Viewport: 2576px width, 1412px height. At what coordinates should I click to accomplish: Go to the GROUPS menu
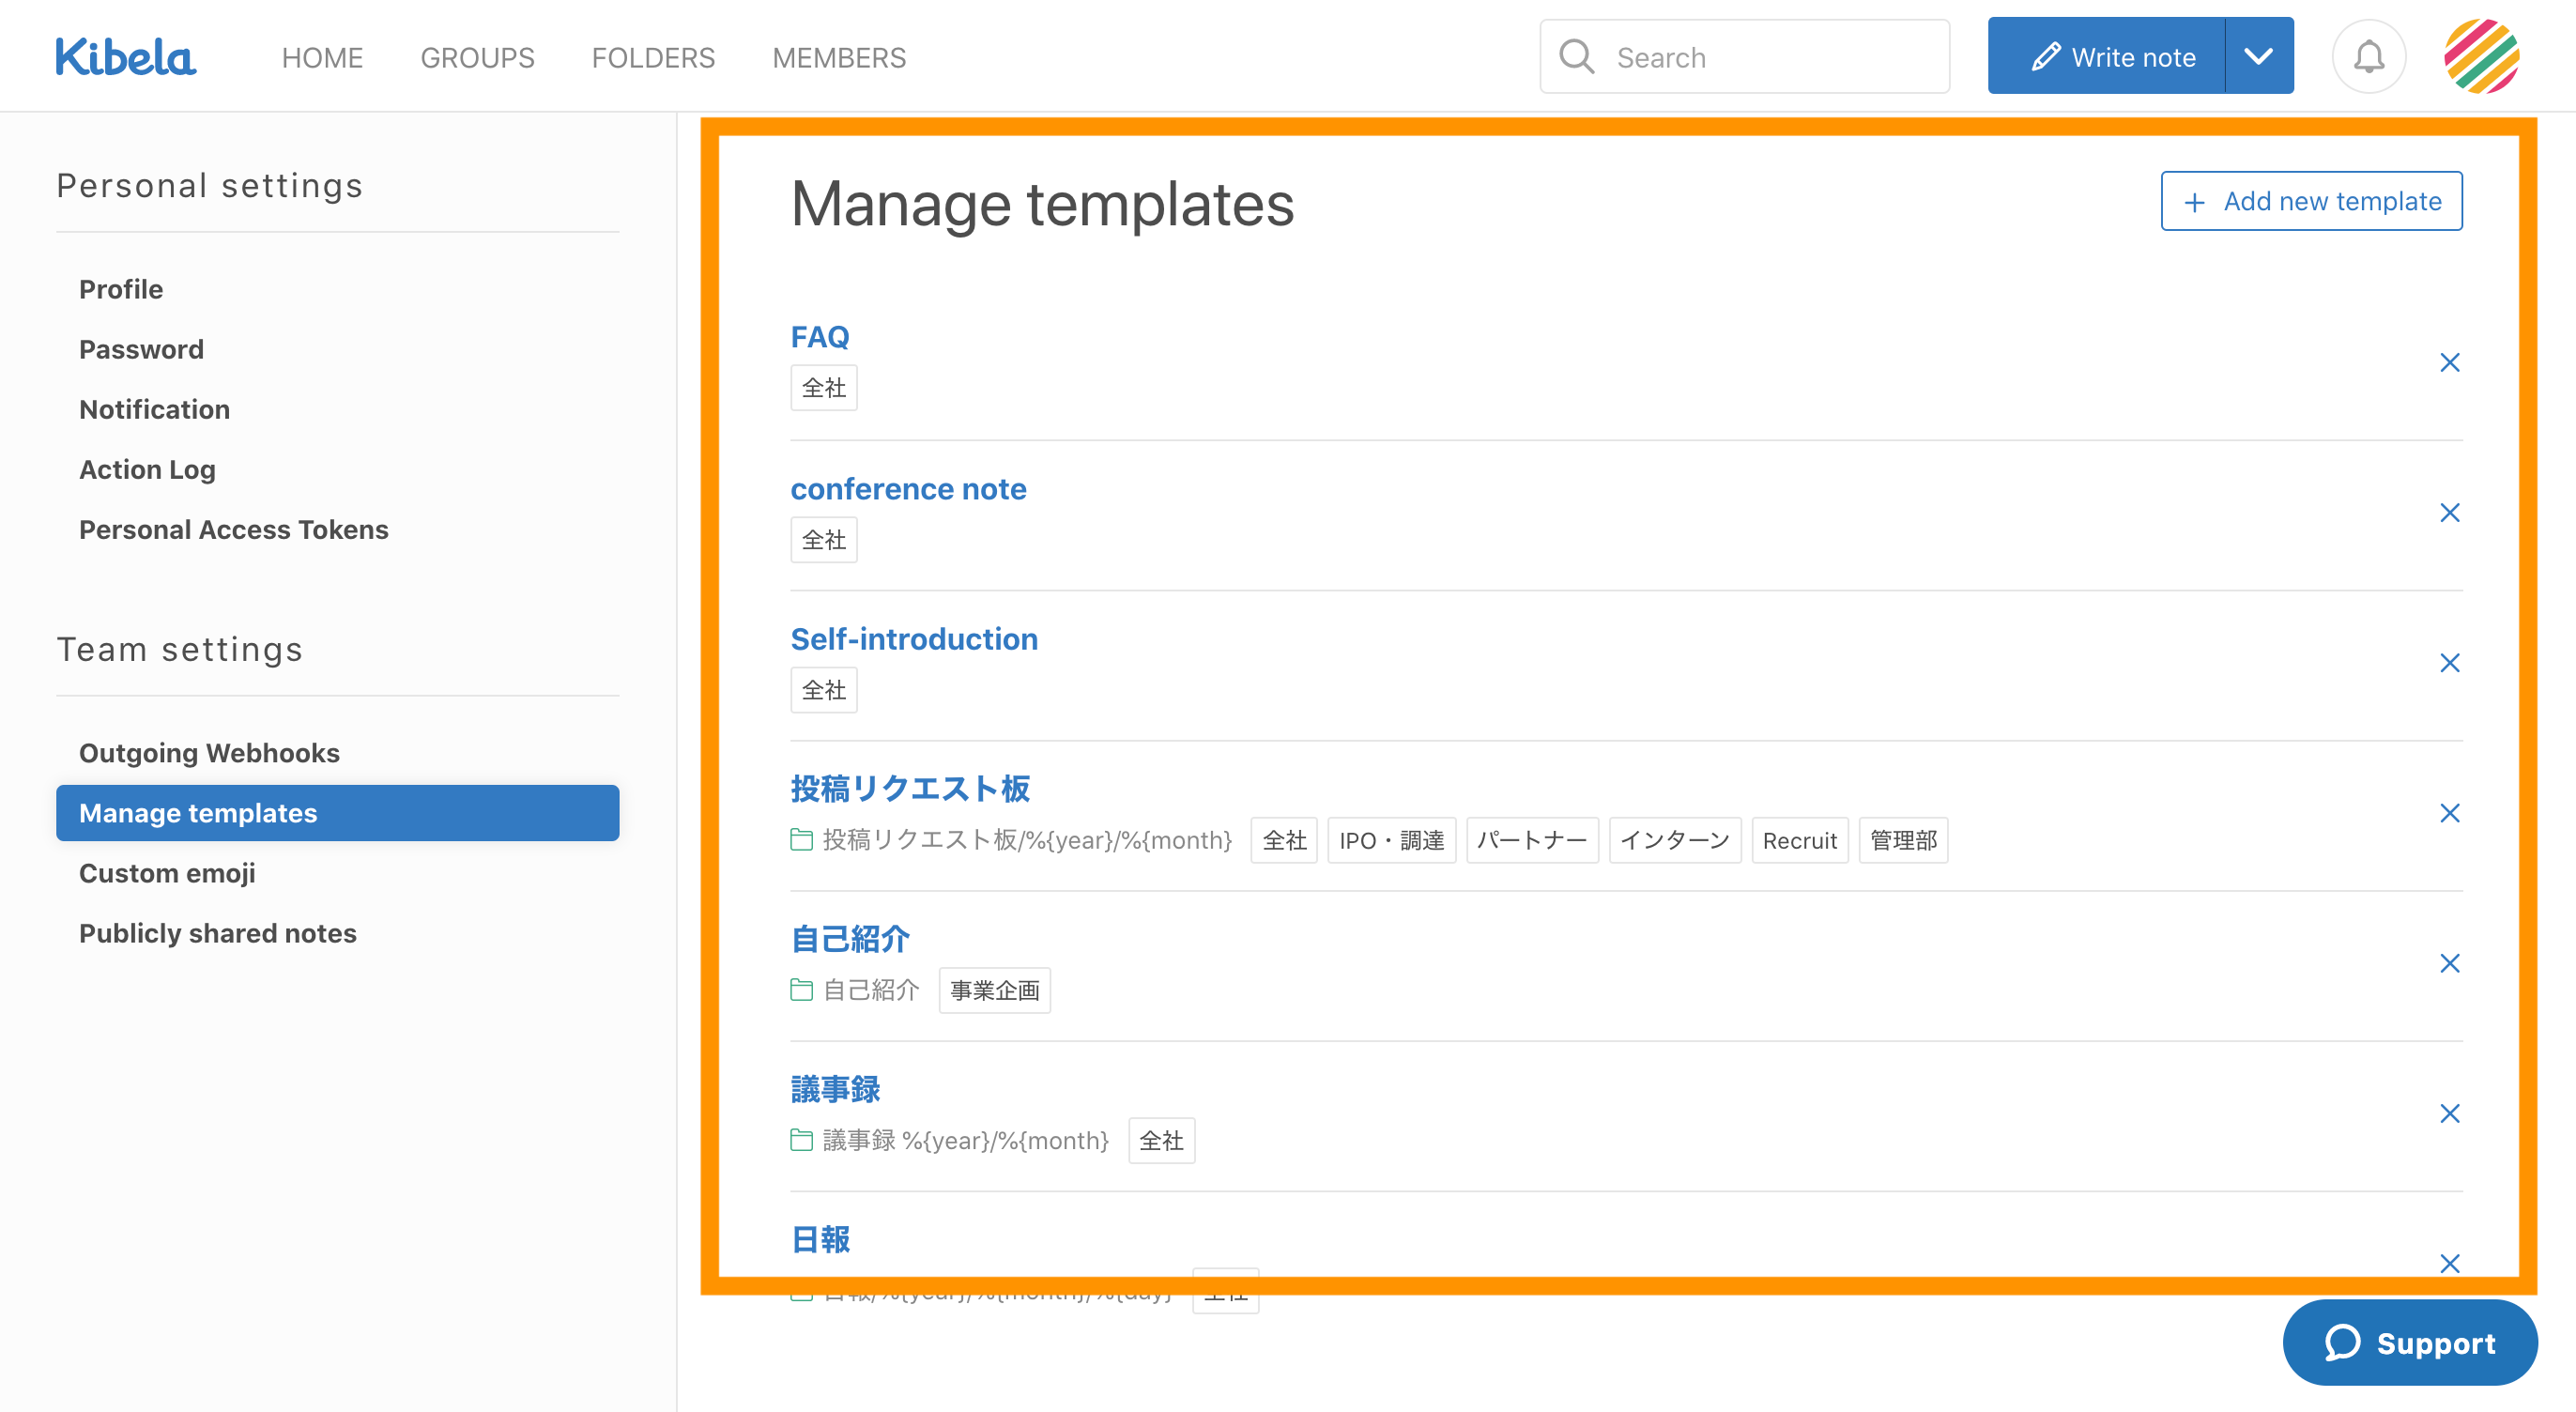477,58
